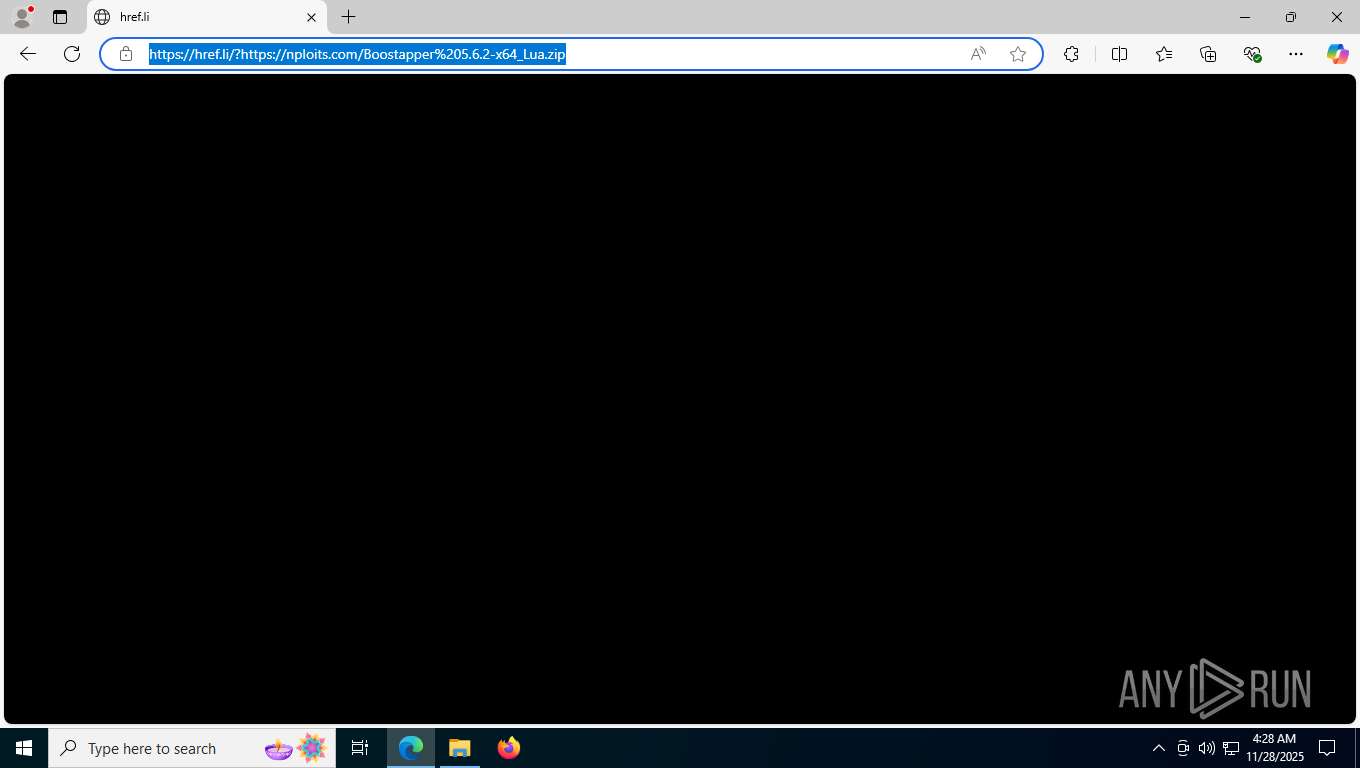This screenshot has width=1360, height=768.
Task: Close the href.li tab
Action: coord(311,17)
